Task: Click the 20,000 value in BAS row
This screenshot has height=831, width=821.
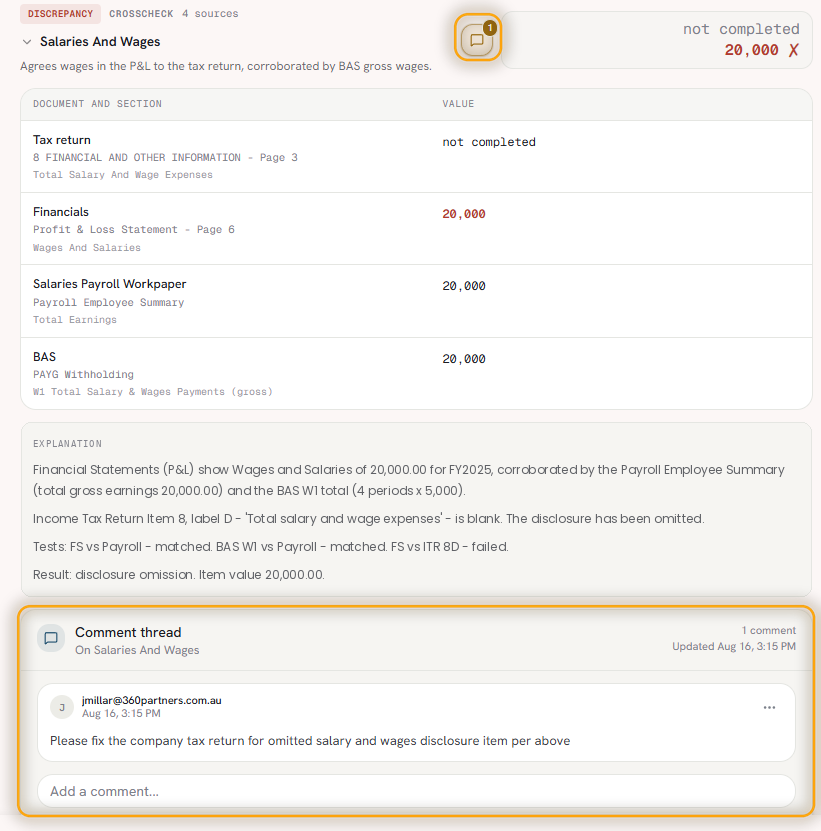Action: (x=464, y=359)
